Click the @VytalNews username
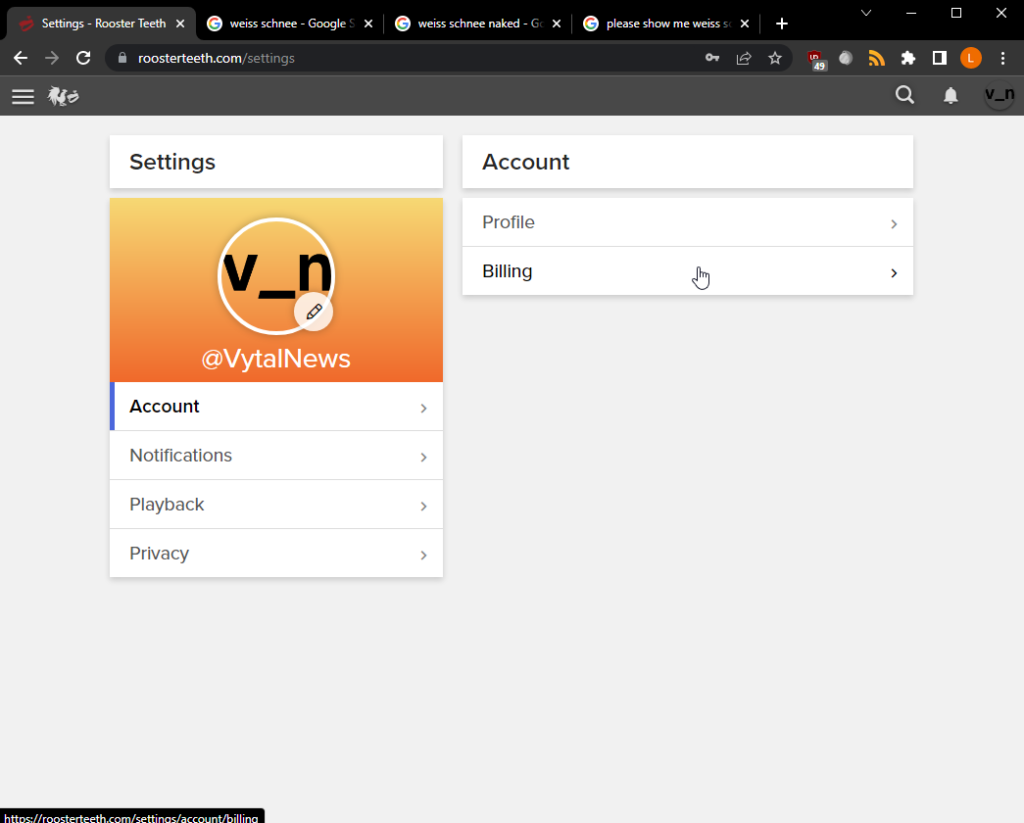This screenshot has width=1024, height=823. [x=276, y=359]
